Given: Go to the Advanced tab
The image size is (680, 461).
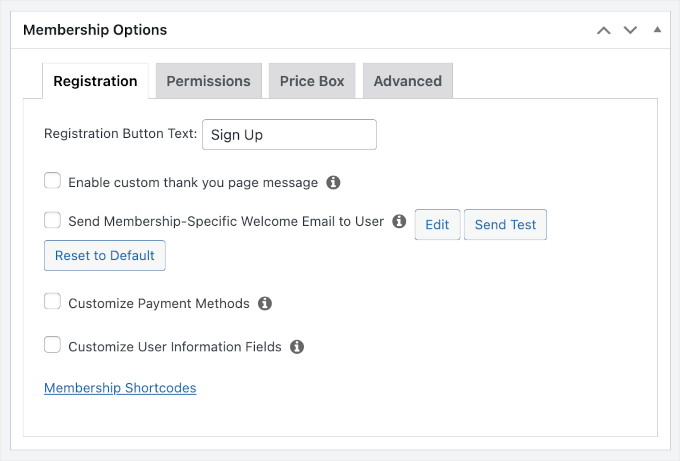Looking at the screenshot, I should click(408, 81).
